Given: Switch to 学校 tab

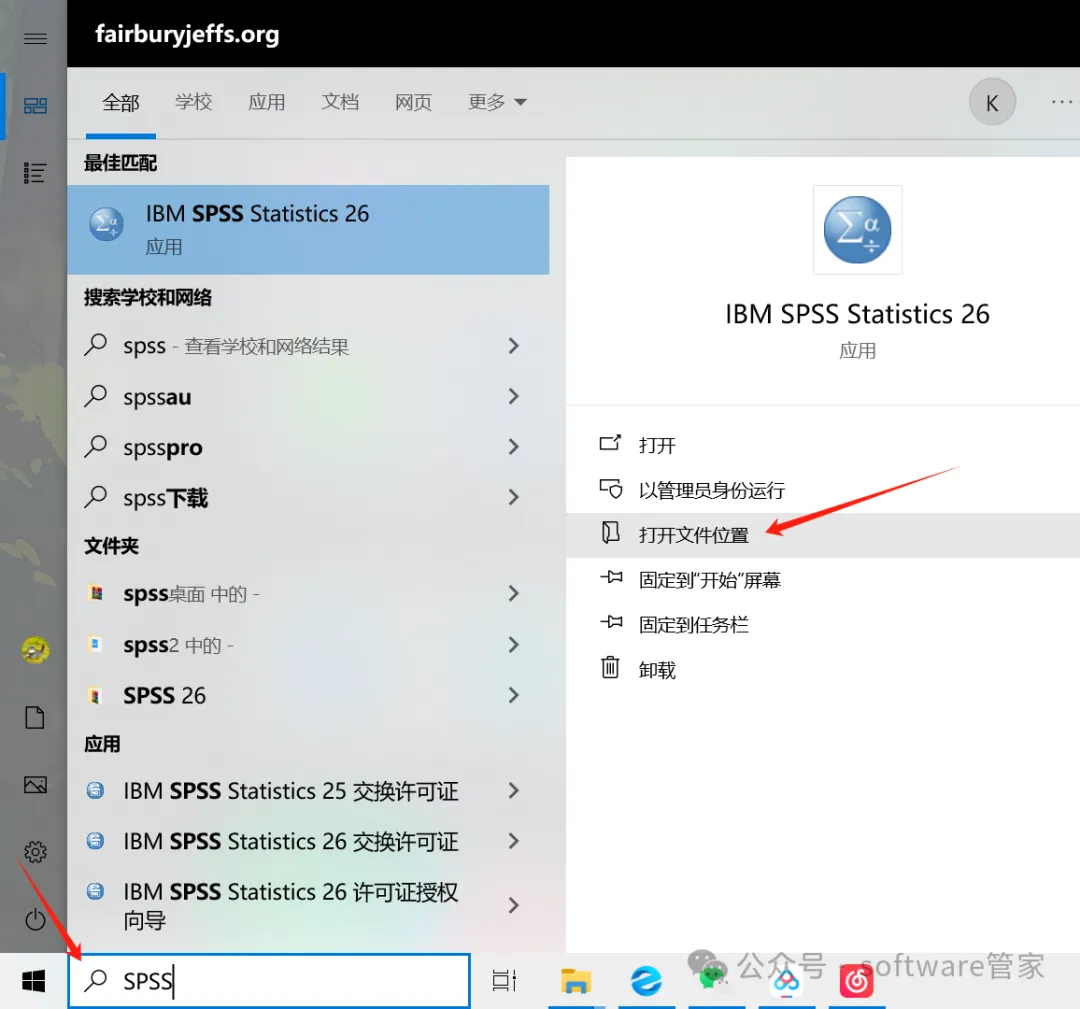Looking at the screenshot, I should point(194,102).
